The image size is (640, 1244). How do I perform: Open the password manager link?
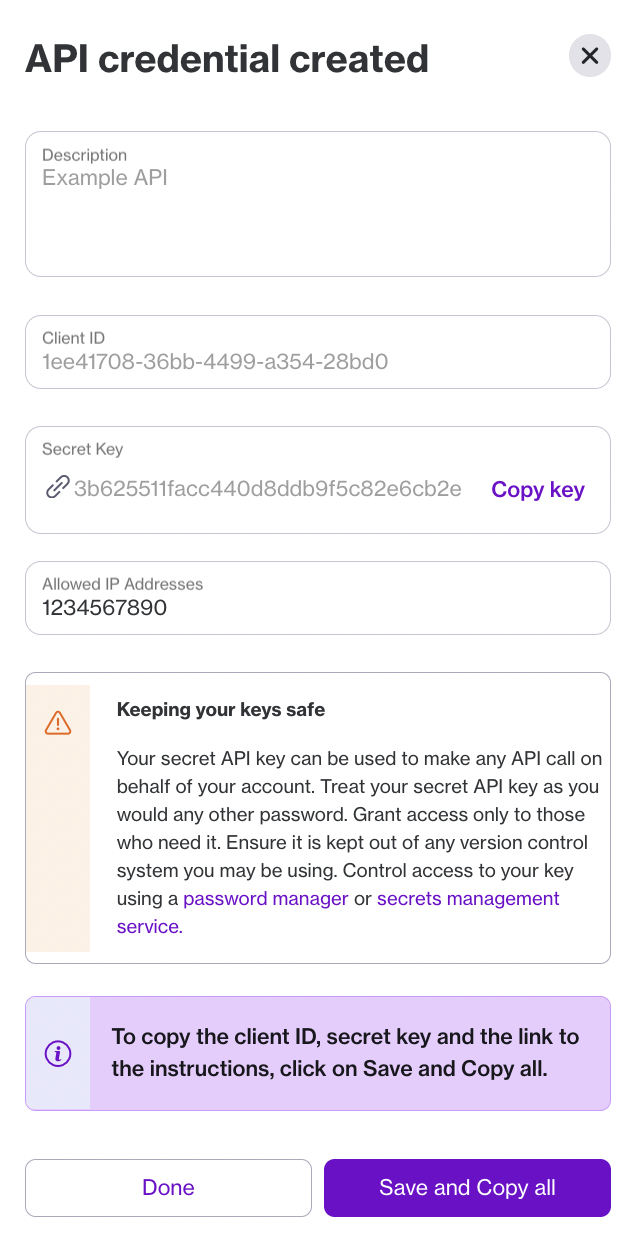click(x=265, y=898)
